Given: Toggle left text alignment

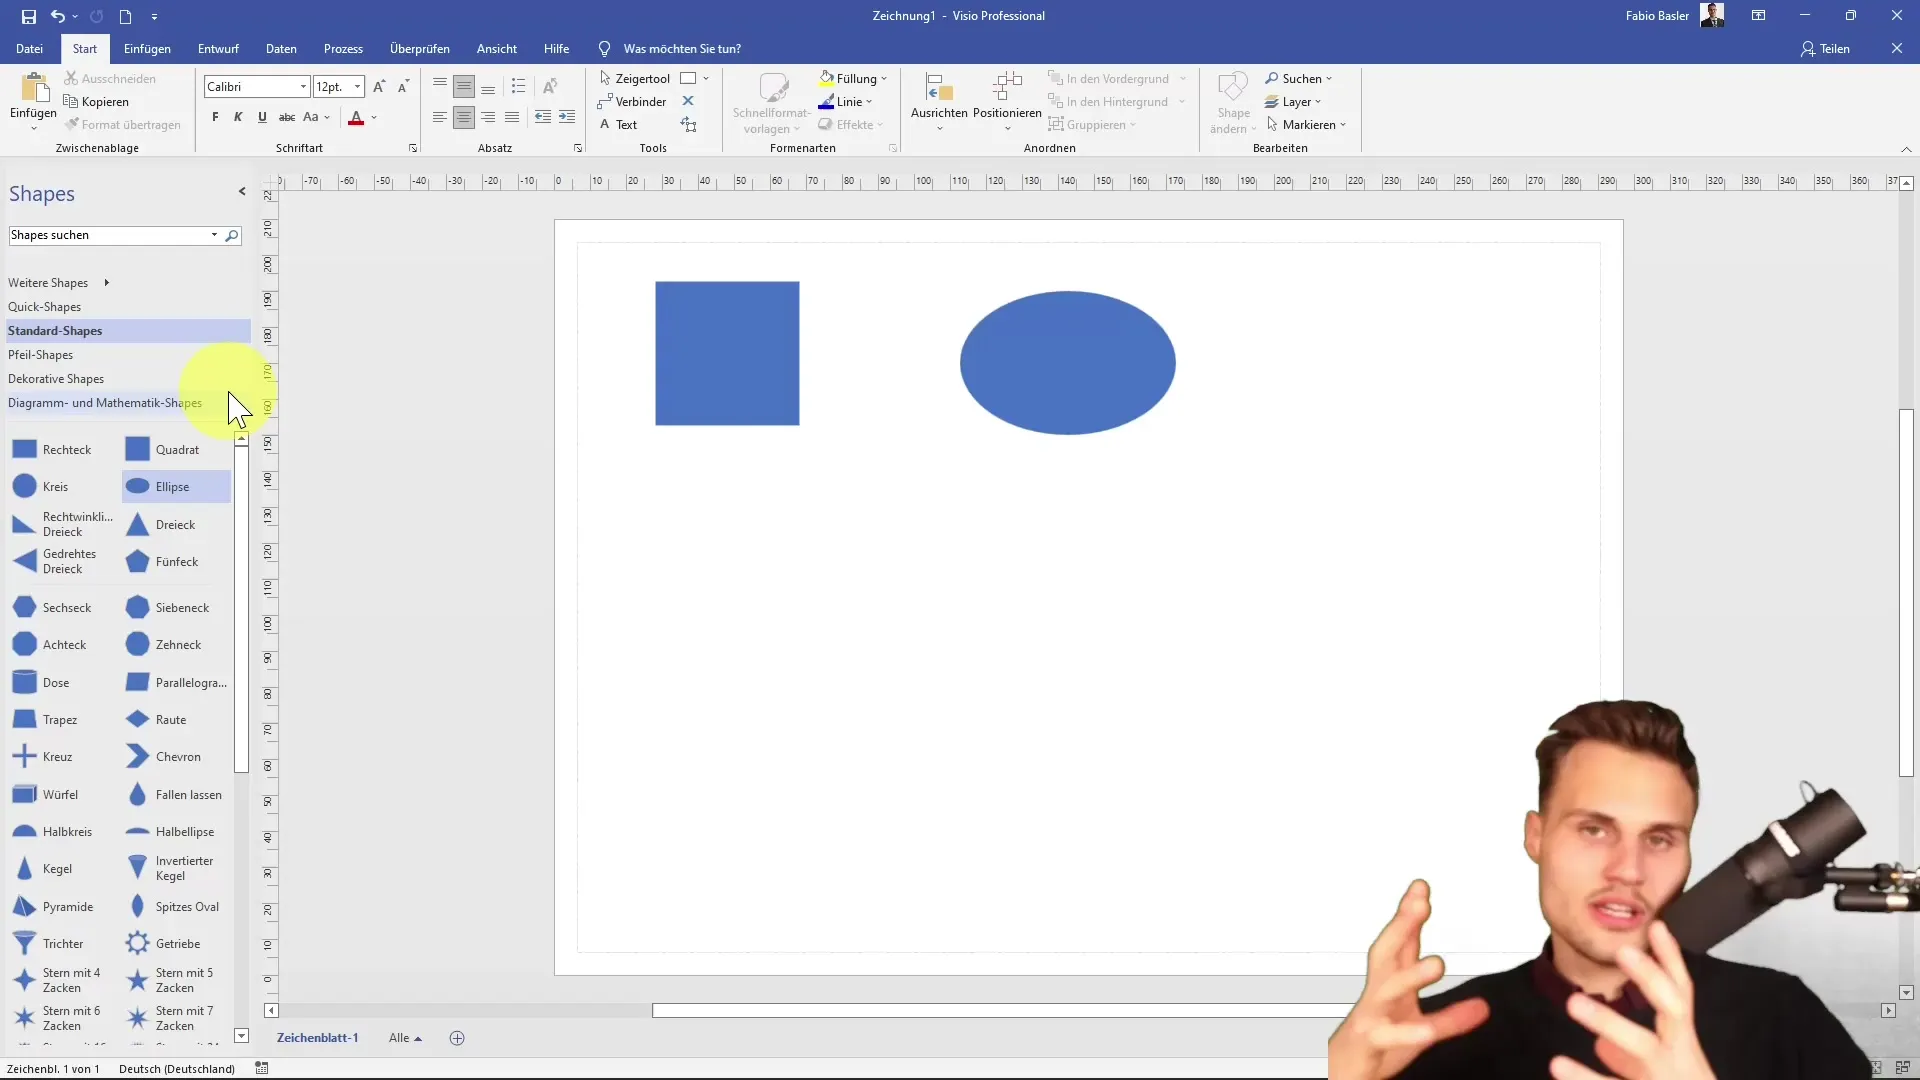Looking at the screenshot, I should (440, 117).
